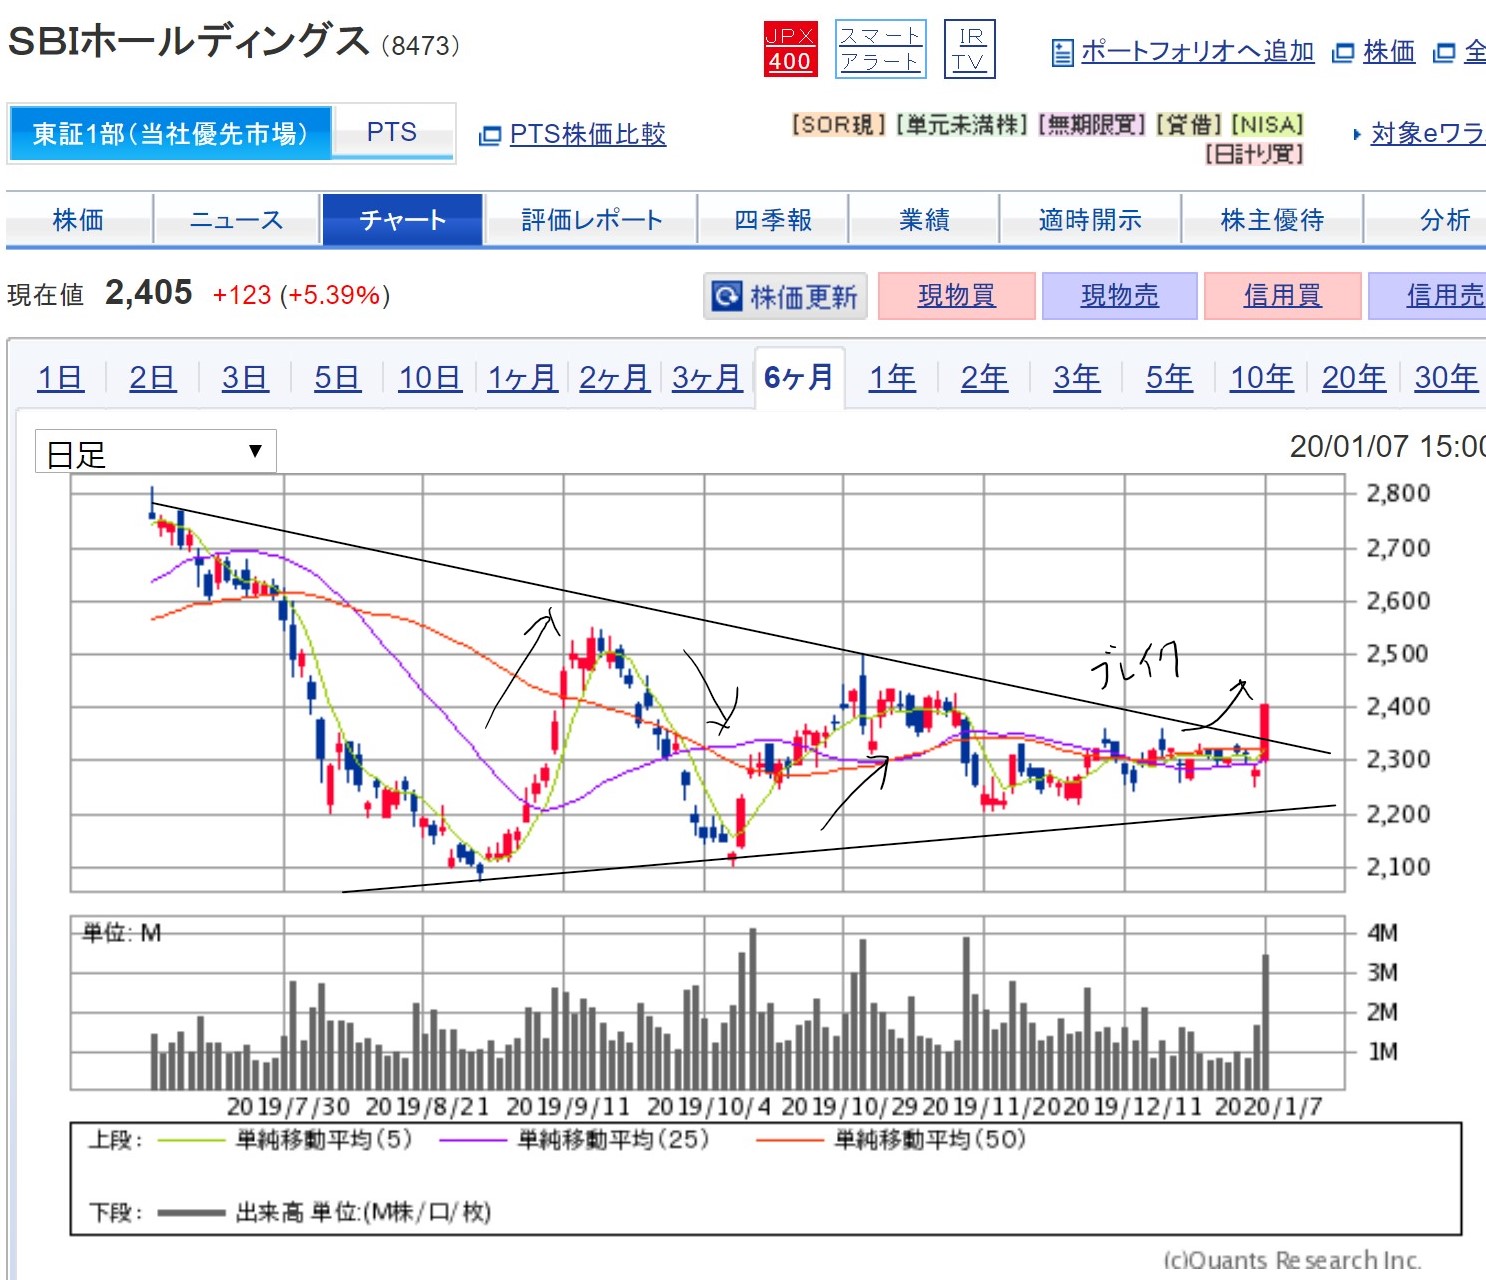Select the 3日 chart period

245,378
